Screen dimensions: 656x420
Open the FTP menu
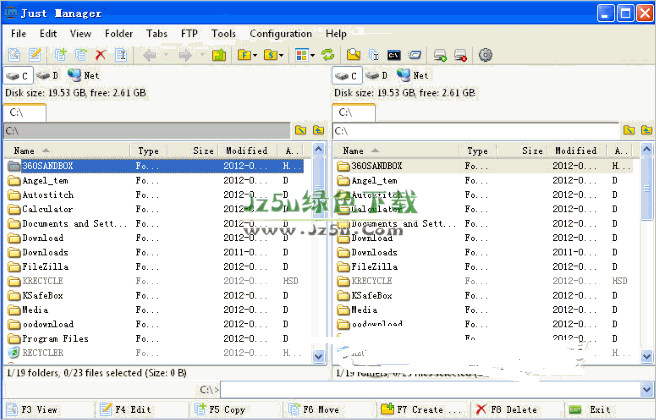click(189, 33)
